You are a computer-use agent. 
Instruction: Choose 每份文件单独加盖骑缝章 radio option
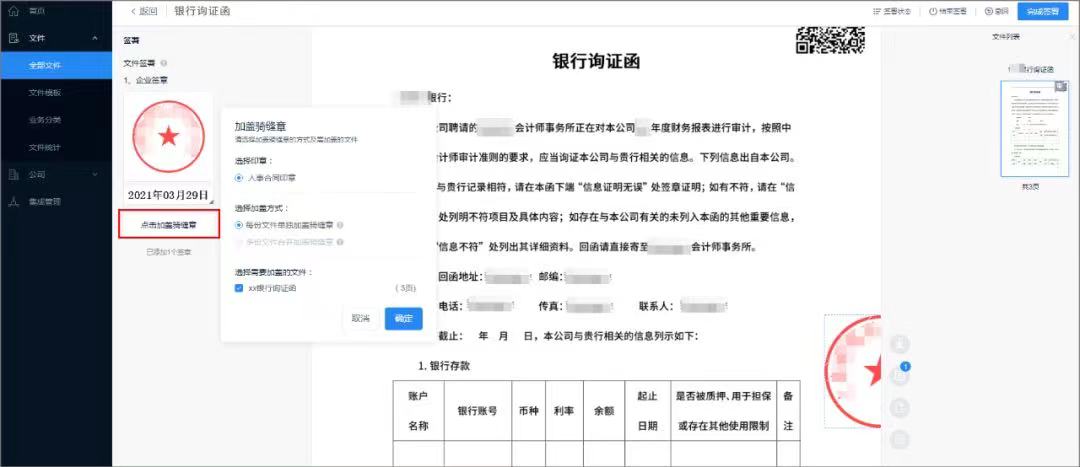coord(239,225)
